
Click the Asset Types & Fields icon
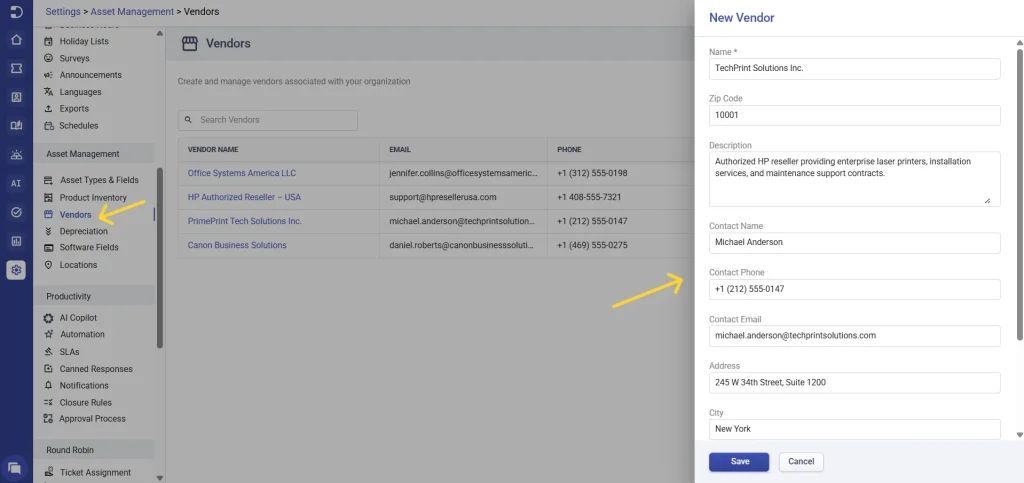point(48,180)
